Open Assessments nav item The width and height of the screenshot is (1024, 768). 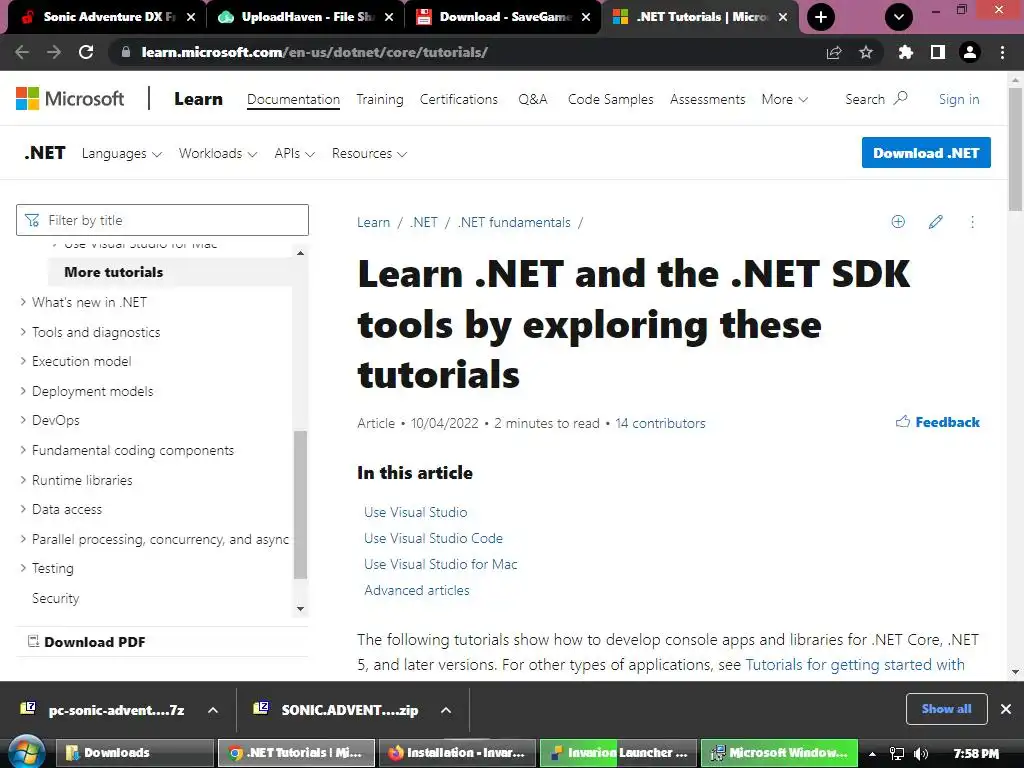point(707,99)
